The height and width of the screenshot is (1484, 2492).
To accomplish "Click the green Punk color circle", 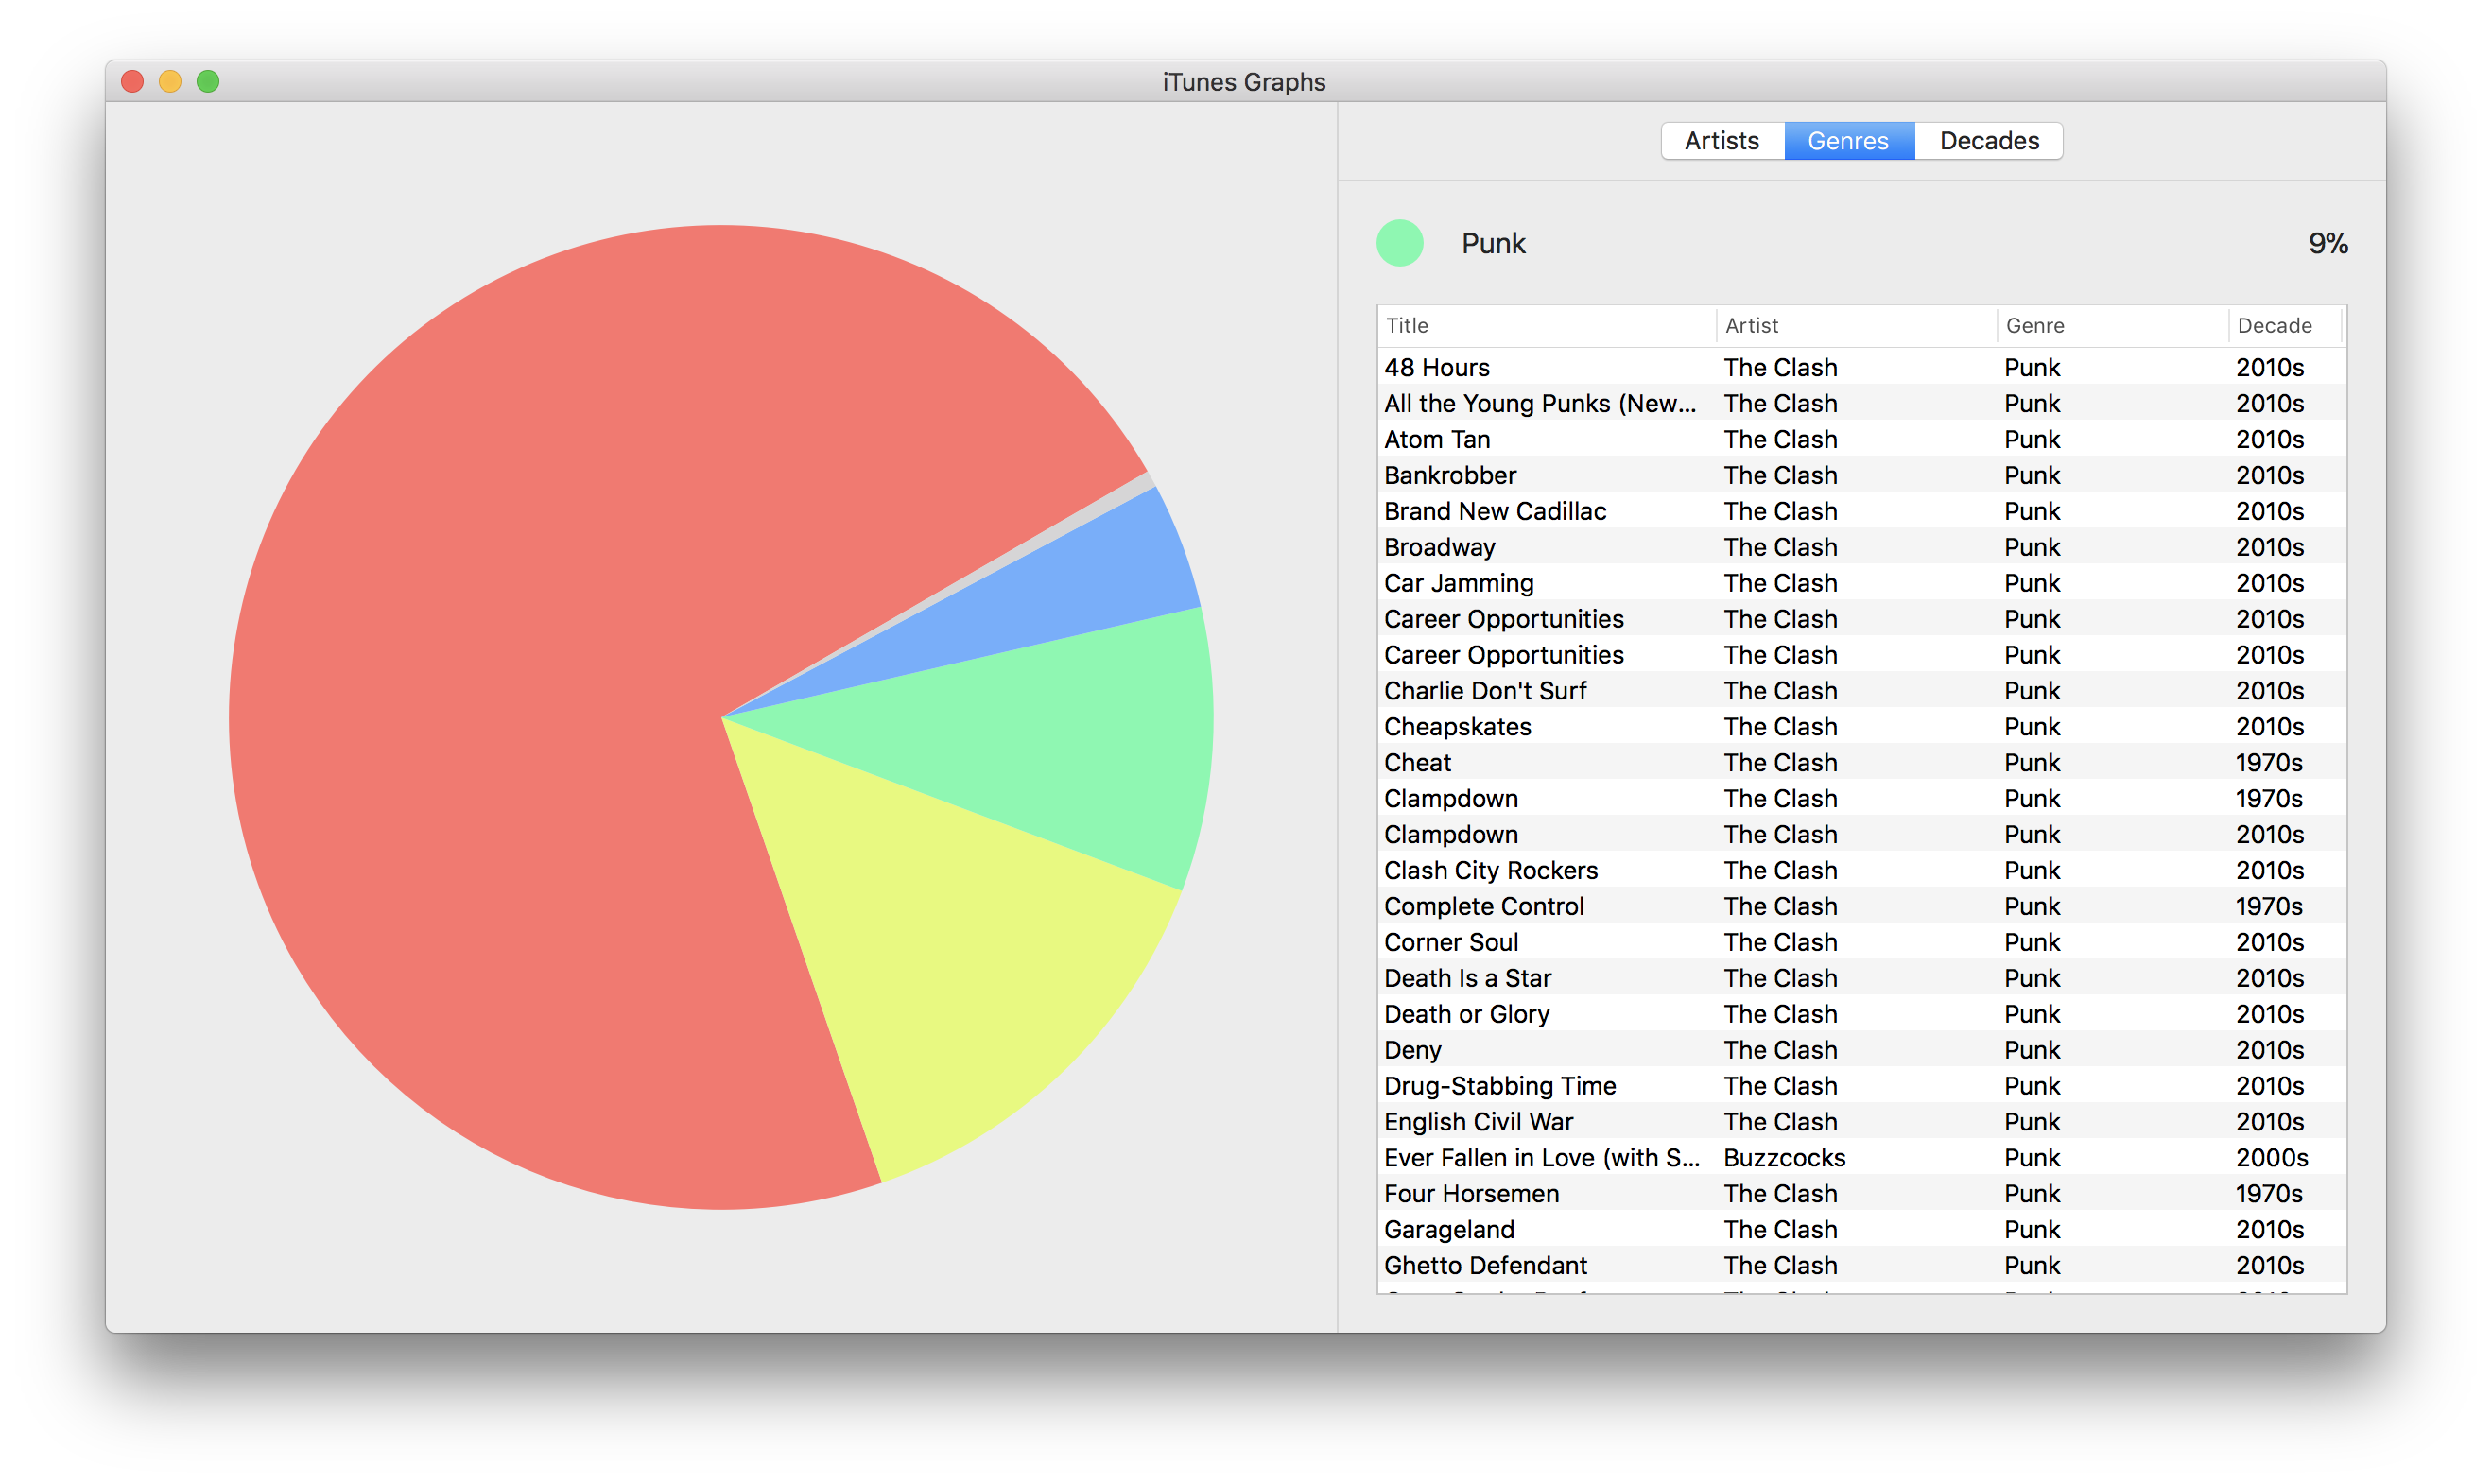I will (1399, 243).
